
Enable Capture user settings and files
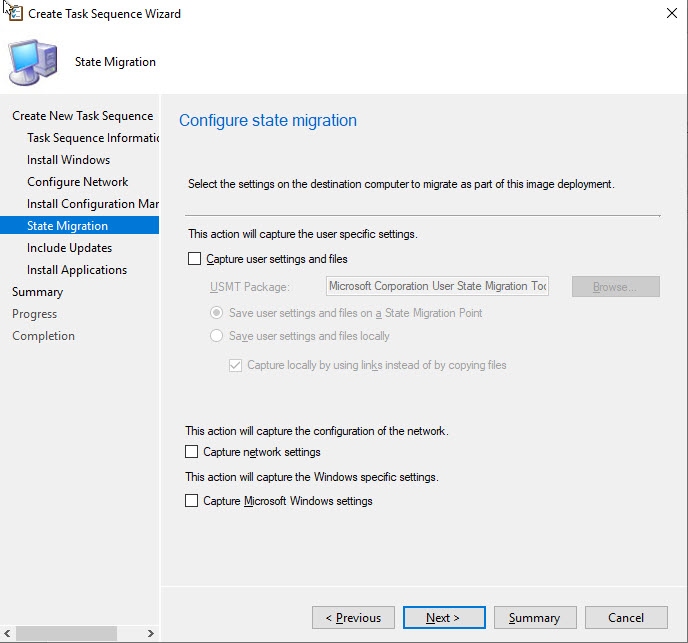[194, 259]
